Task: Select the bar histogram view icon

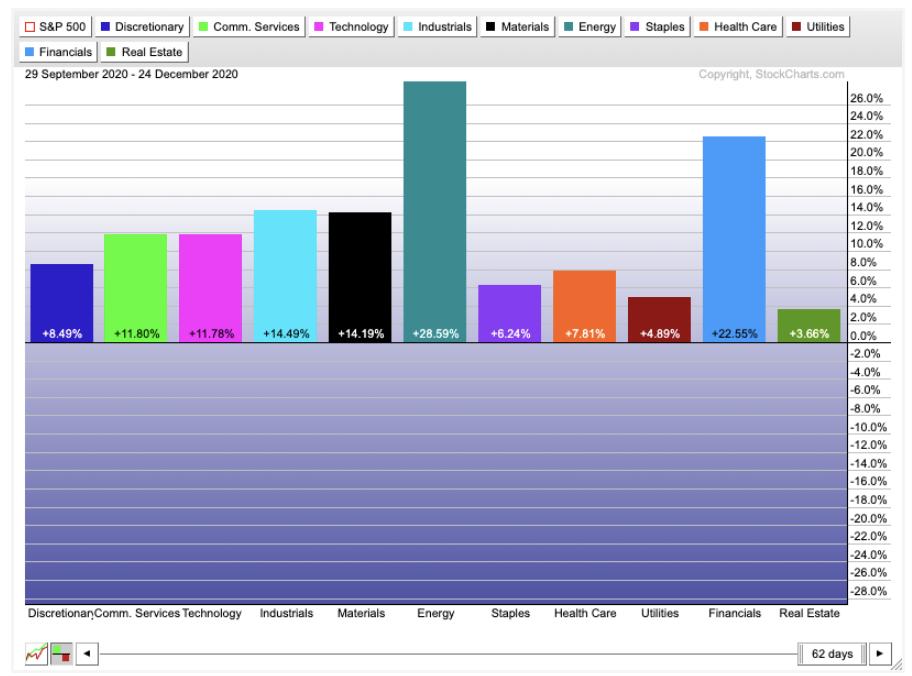Action: pyautogui.click(x=62, y=654)
